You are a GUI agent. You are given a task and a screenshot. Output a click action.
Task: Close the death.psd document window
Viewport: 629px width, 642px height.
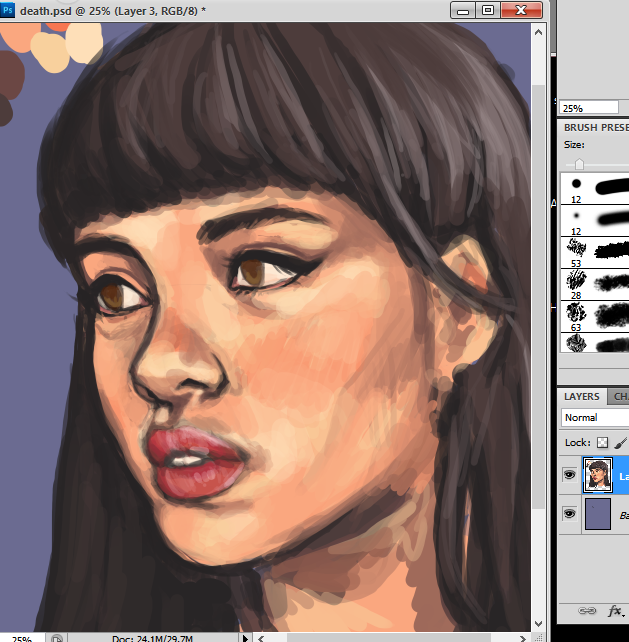pos(521,10)
